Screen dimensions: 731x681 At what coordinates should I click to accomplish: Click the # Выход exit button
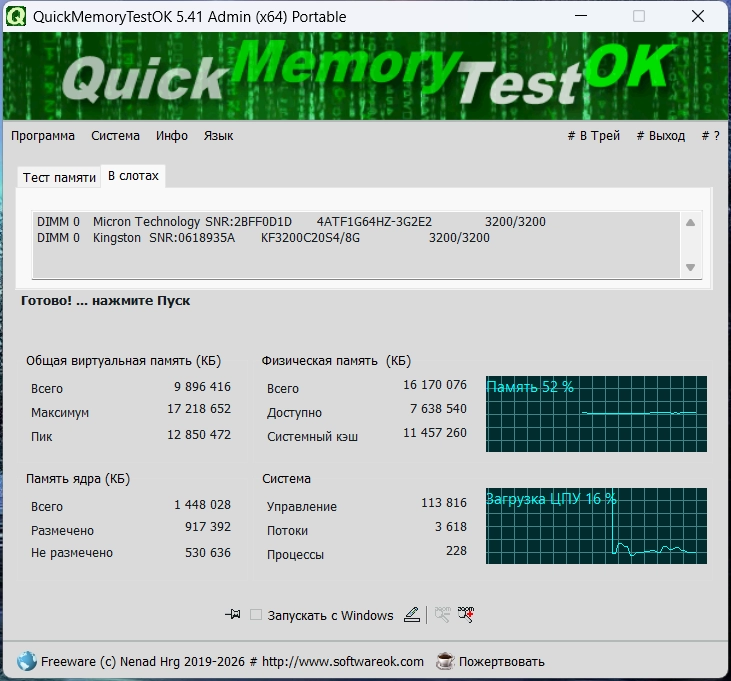click(661, 136)
